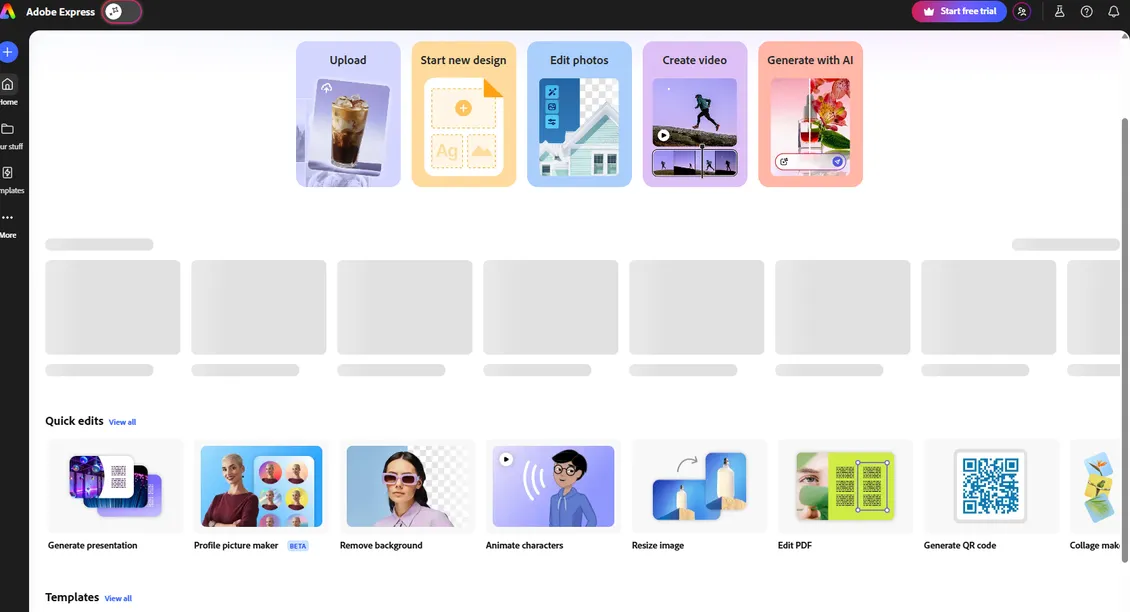Open the Remove background quick edit
1130x612 pixels.
407,496
